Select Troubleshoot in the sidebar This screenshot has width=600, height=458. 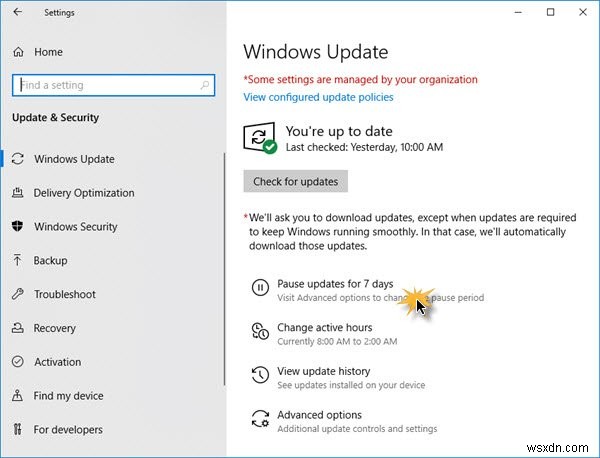[65, 294]
